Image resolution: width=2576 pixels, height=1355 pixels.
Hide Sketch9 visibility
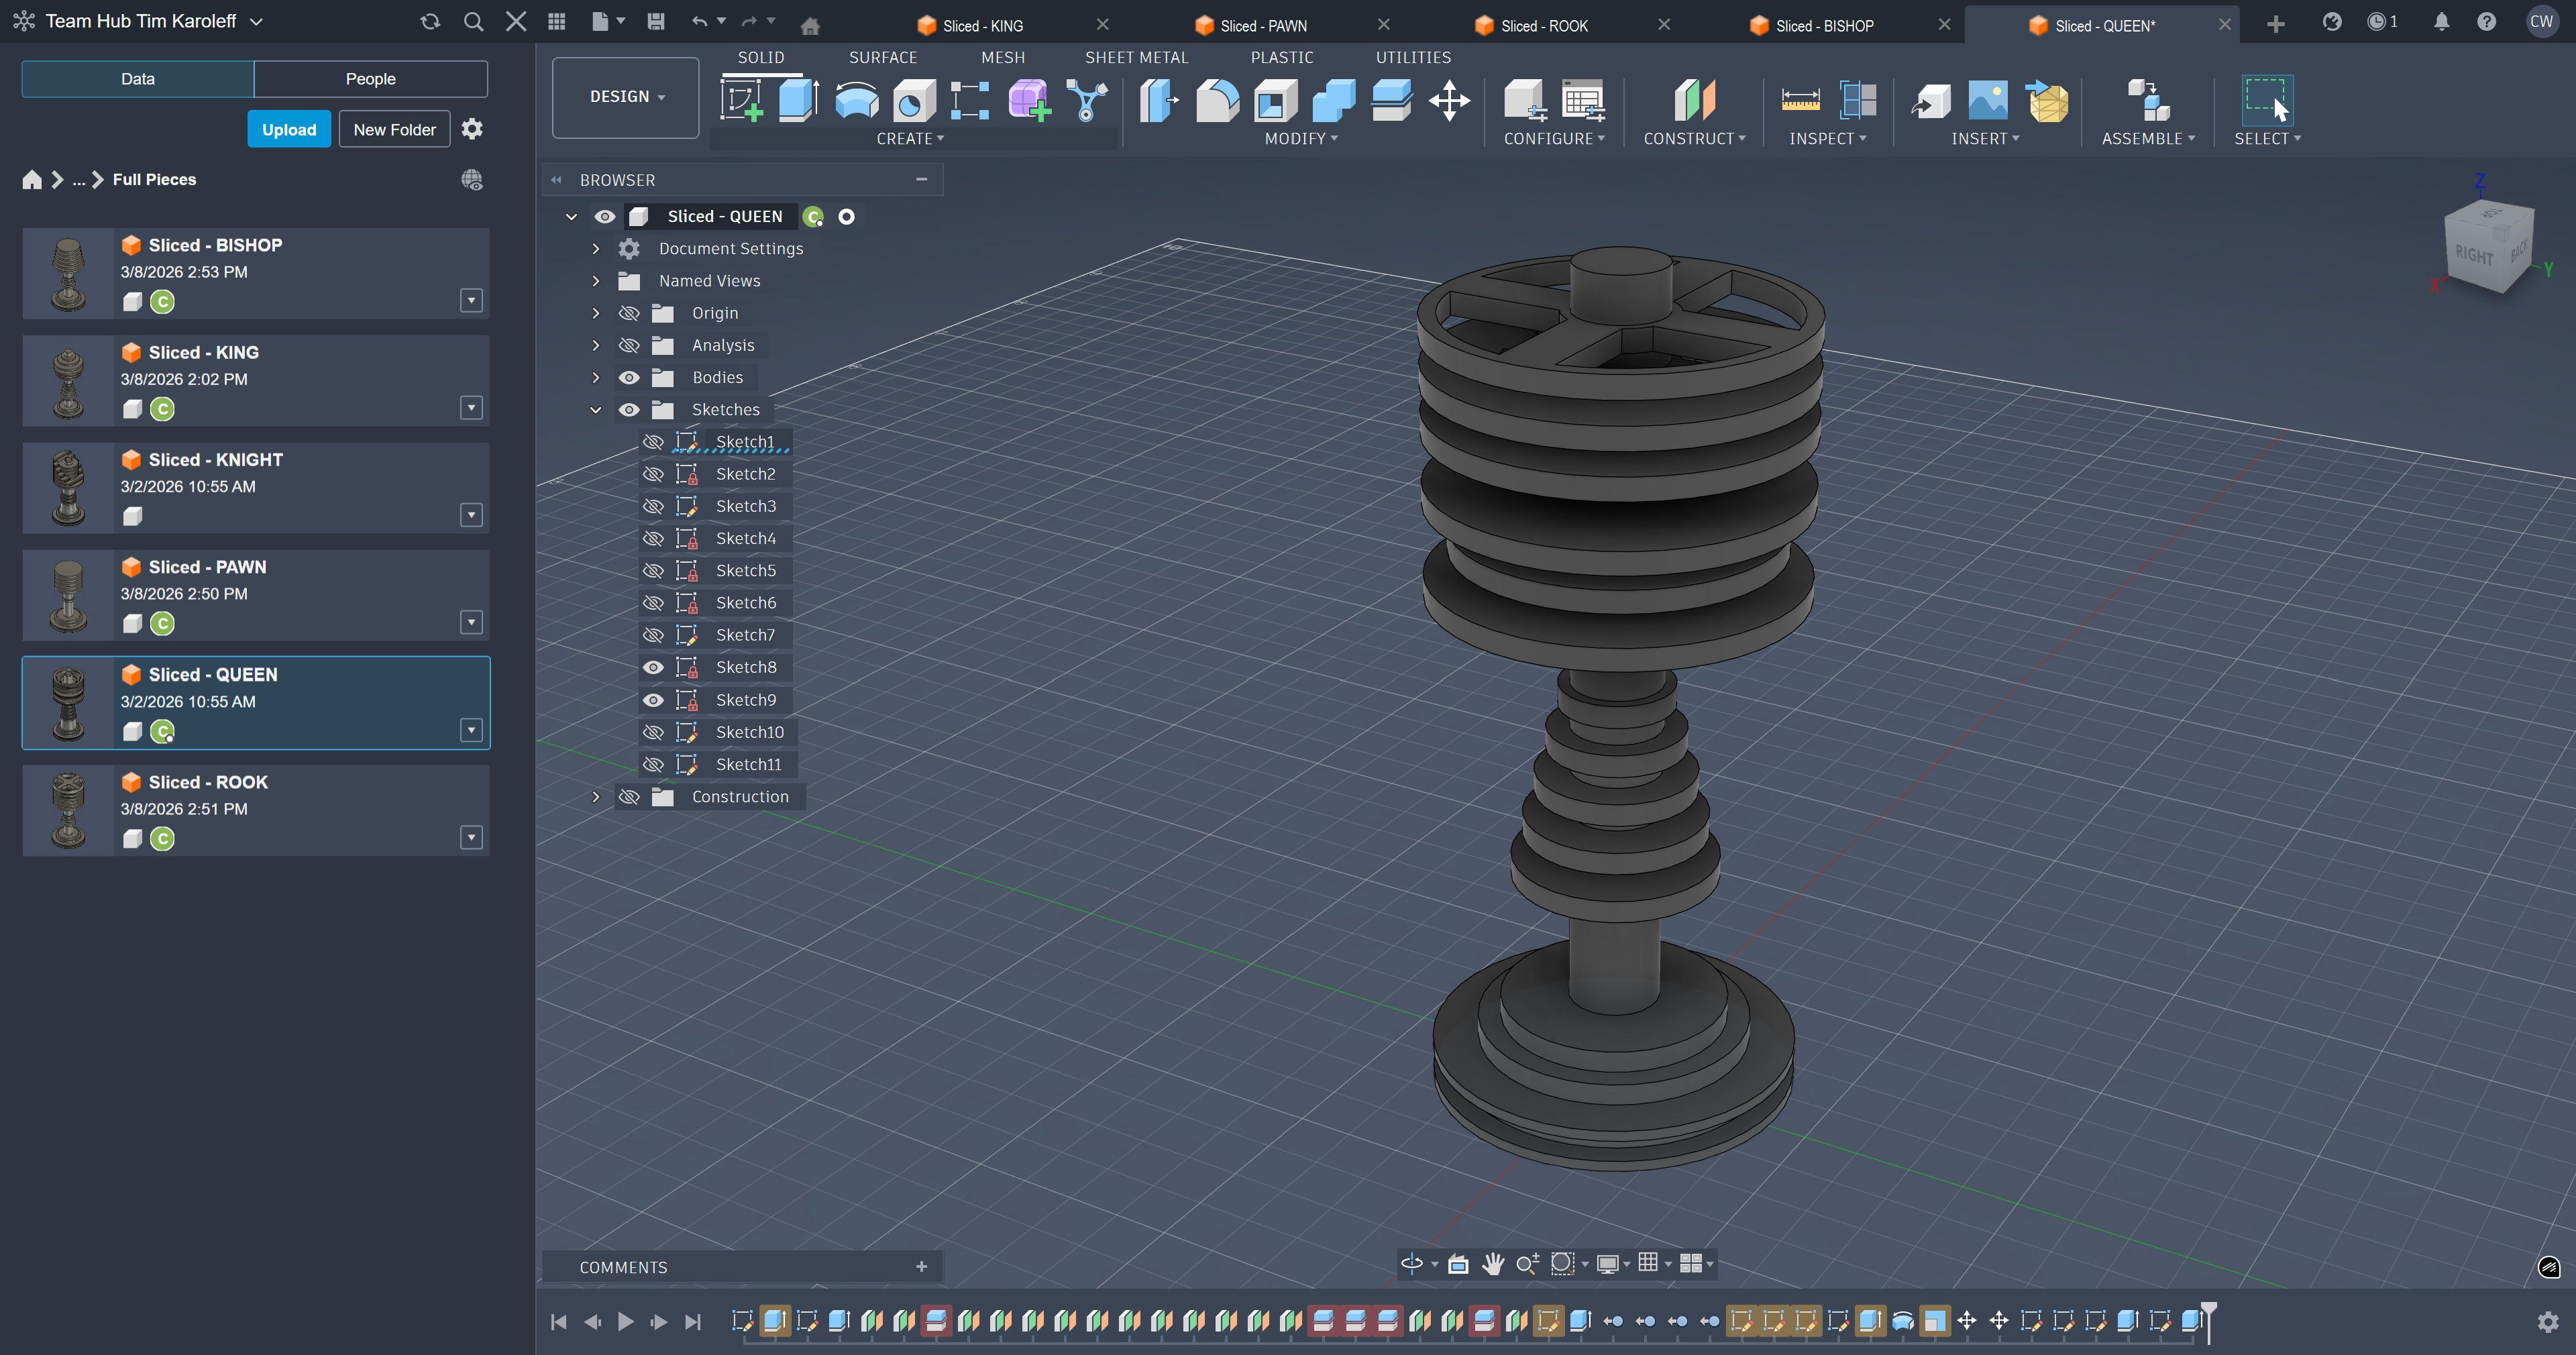[x=653, y=700]
